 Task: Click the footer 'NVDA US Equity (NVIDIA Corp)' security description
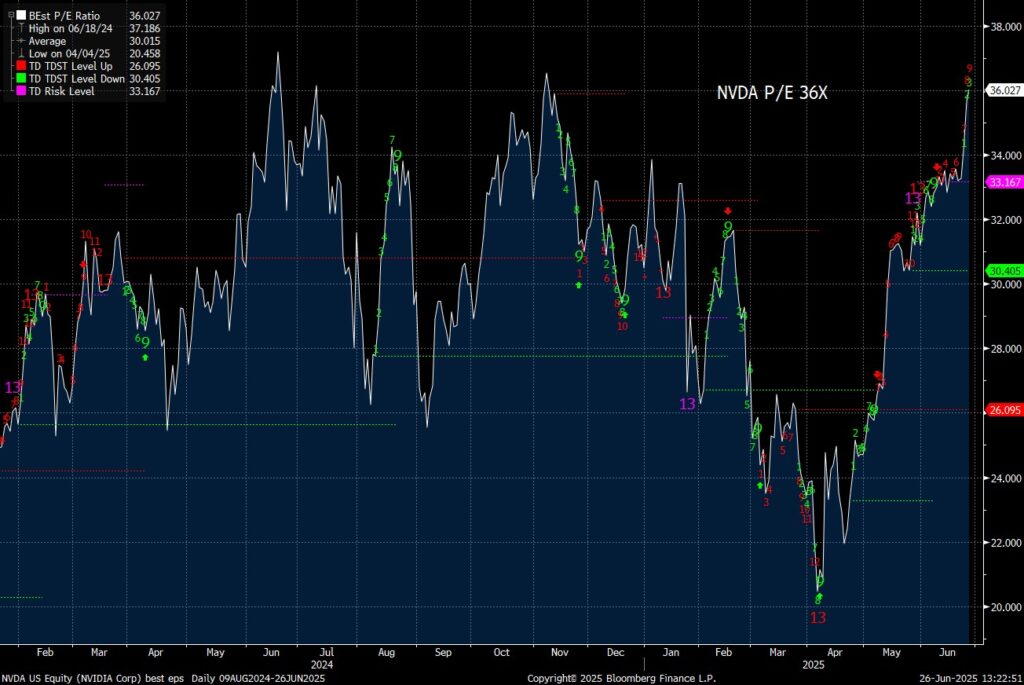pos(71,678)
